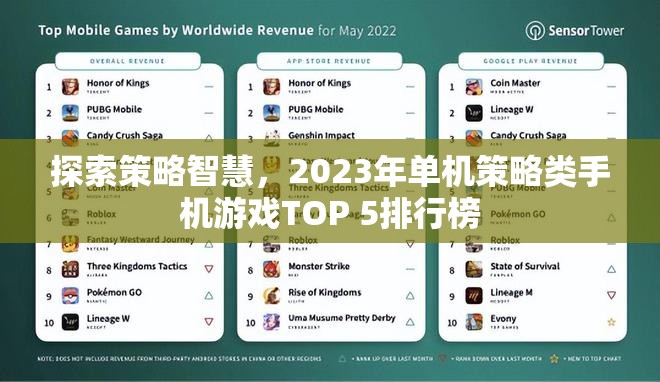Click the PUBG Mobile icon under App Store Revenue

tap(271, 113)
